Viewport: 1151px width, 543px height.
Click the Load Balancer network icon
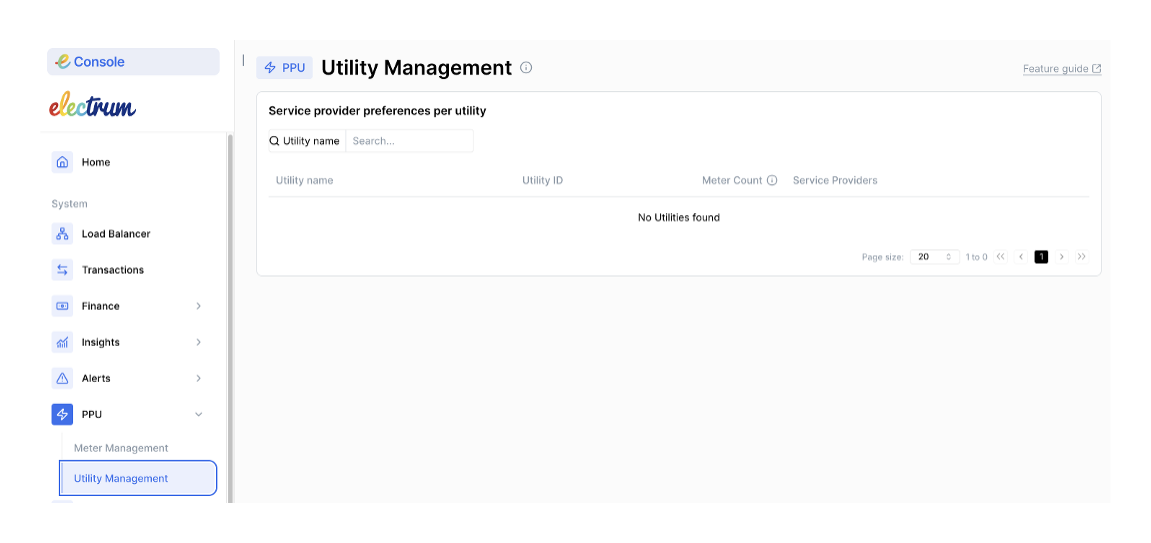[62, 234]
